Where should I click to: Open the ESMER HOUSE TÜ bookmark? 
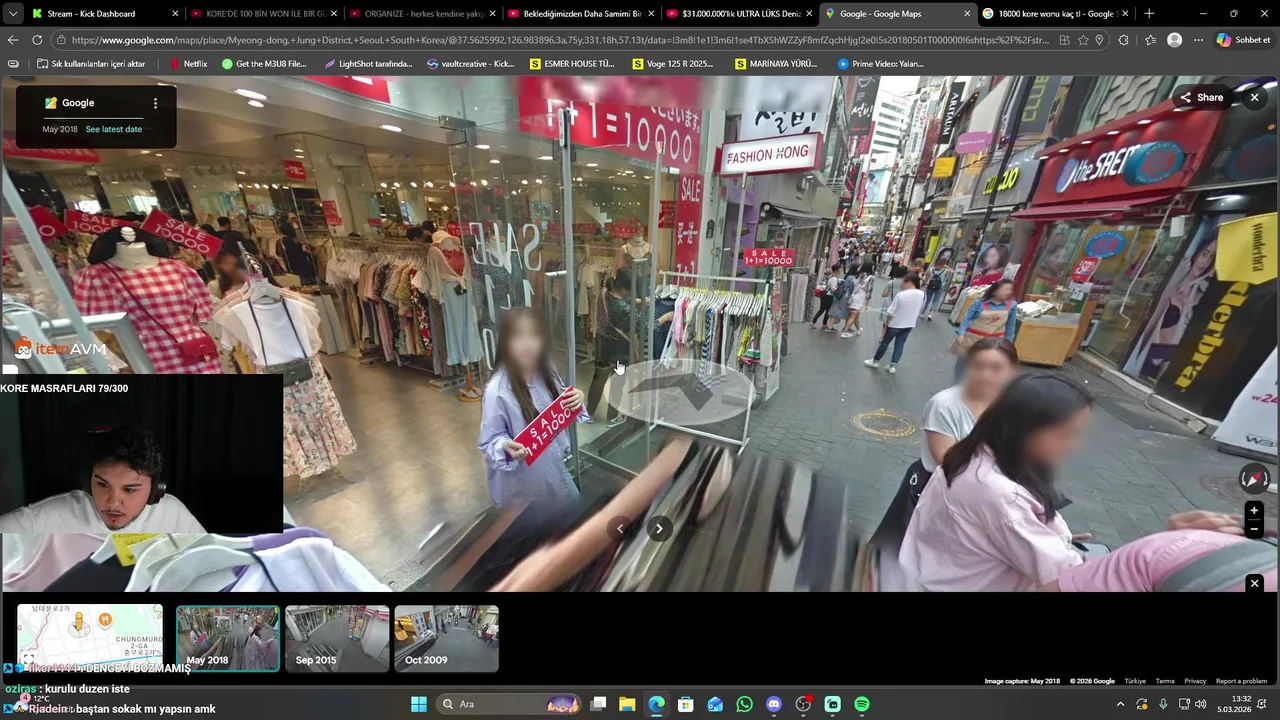[572, 63]
